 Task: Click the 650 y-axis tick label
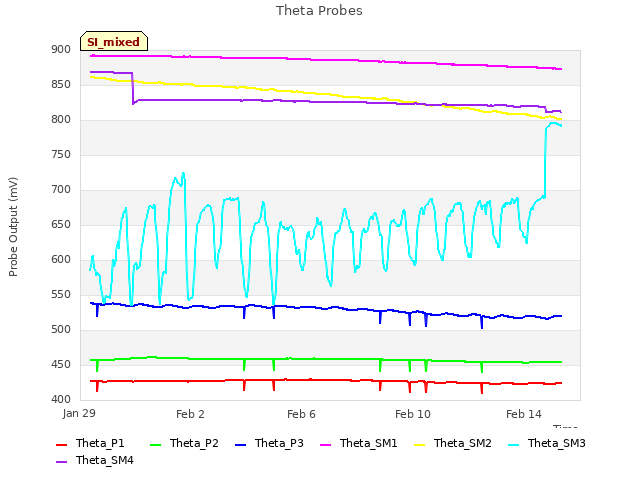61,225
